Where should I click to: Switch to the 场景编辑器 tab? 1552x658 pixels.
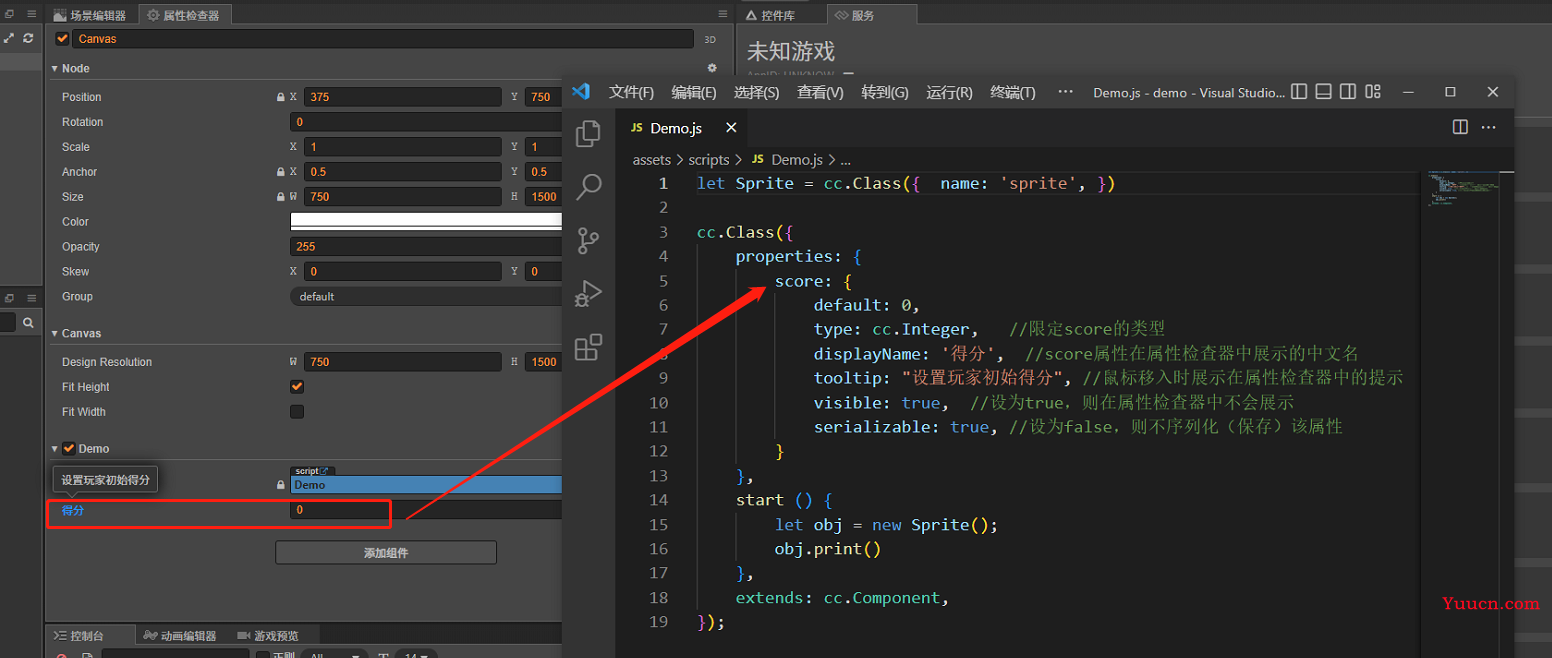coord(90,15)
